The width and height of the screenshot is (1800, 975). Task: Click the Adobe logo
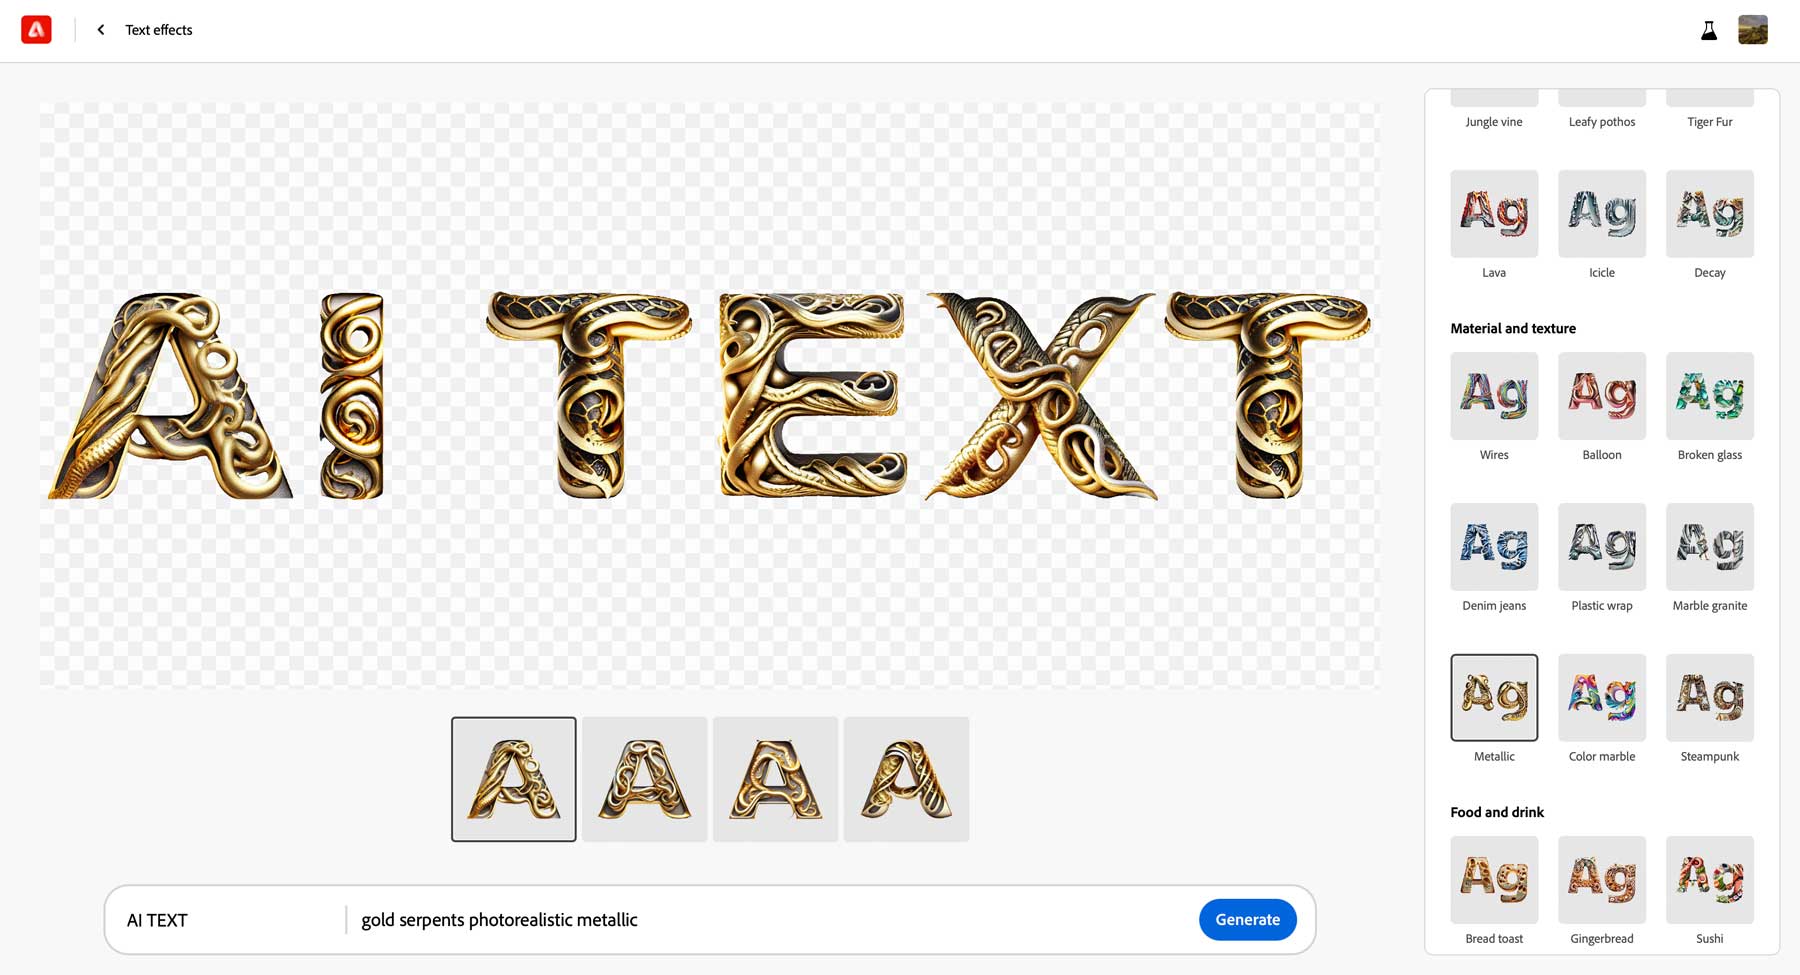point(36,29)
